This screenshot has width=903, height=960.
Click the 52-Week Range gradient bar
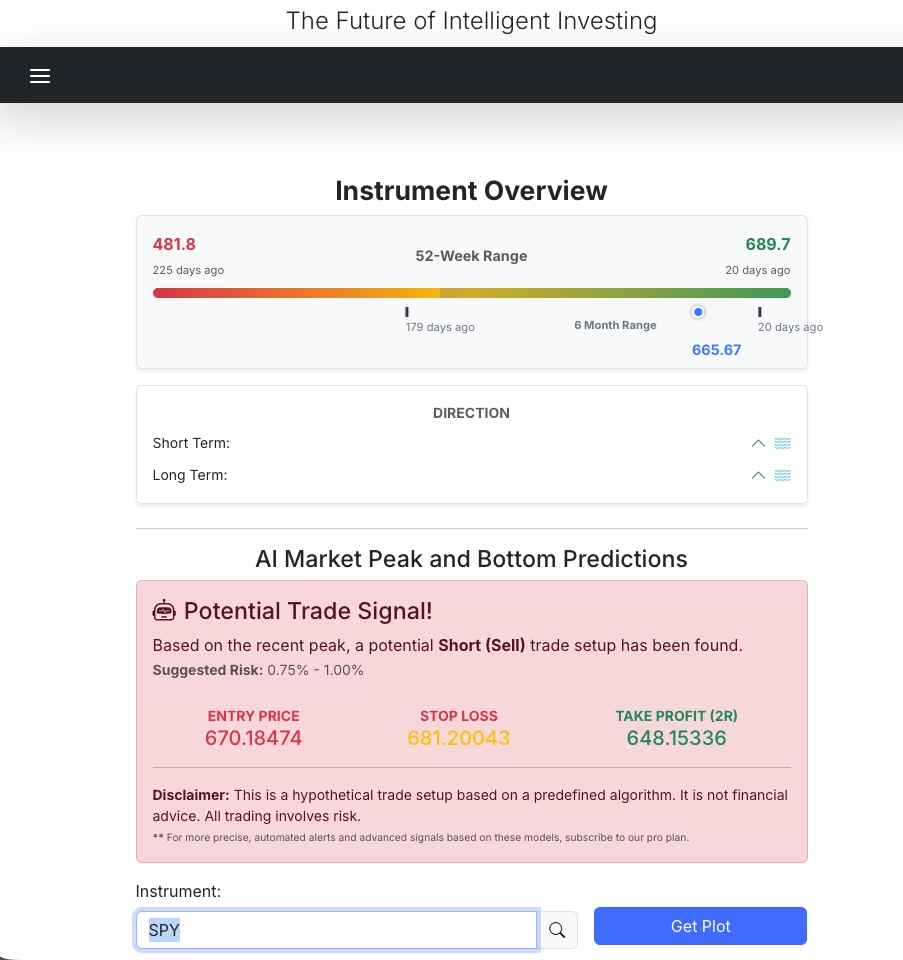click(471, 293)
